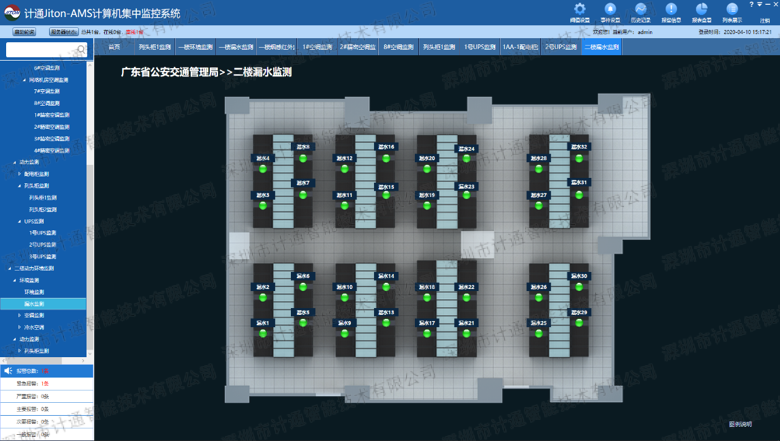Open the network settings gear icon
This screenshot has height=441, width=780.
(579, 9)
